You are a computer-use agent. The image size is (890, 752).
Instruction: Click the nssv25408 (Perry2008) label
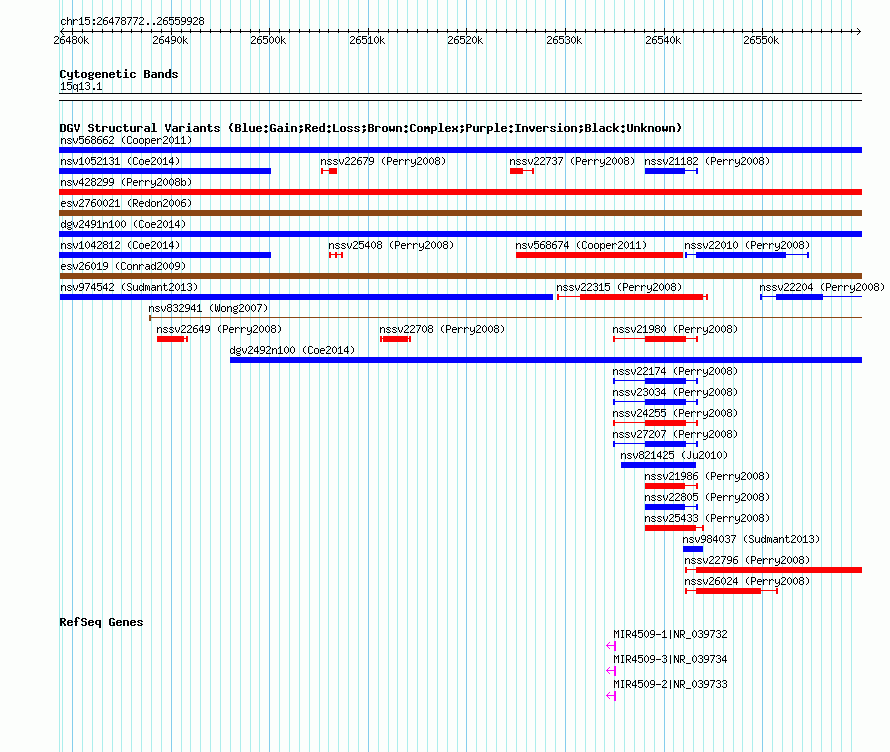coord(391,245)
